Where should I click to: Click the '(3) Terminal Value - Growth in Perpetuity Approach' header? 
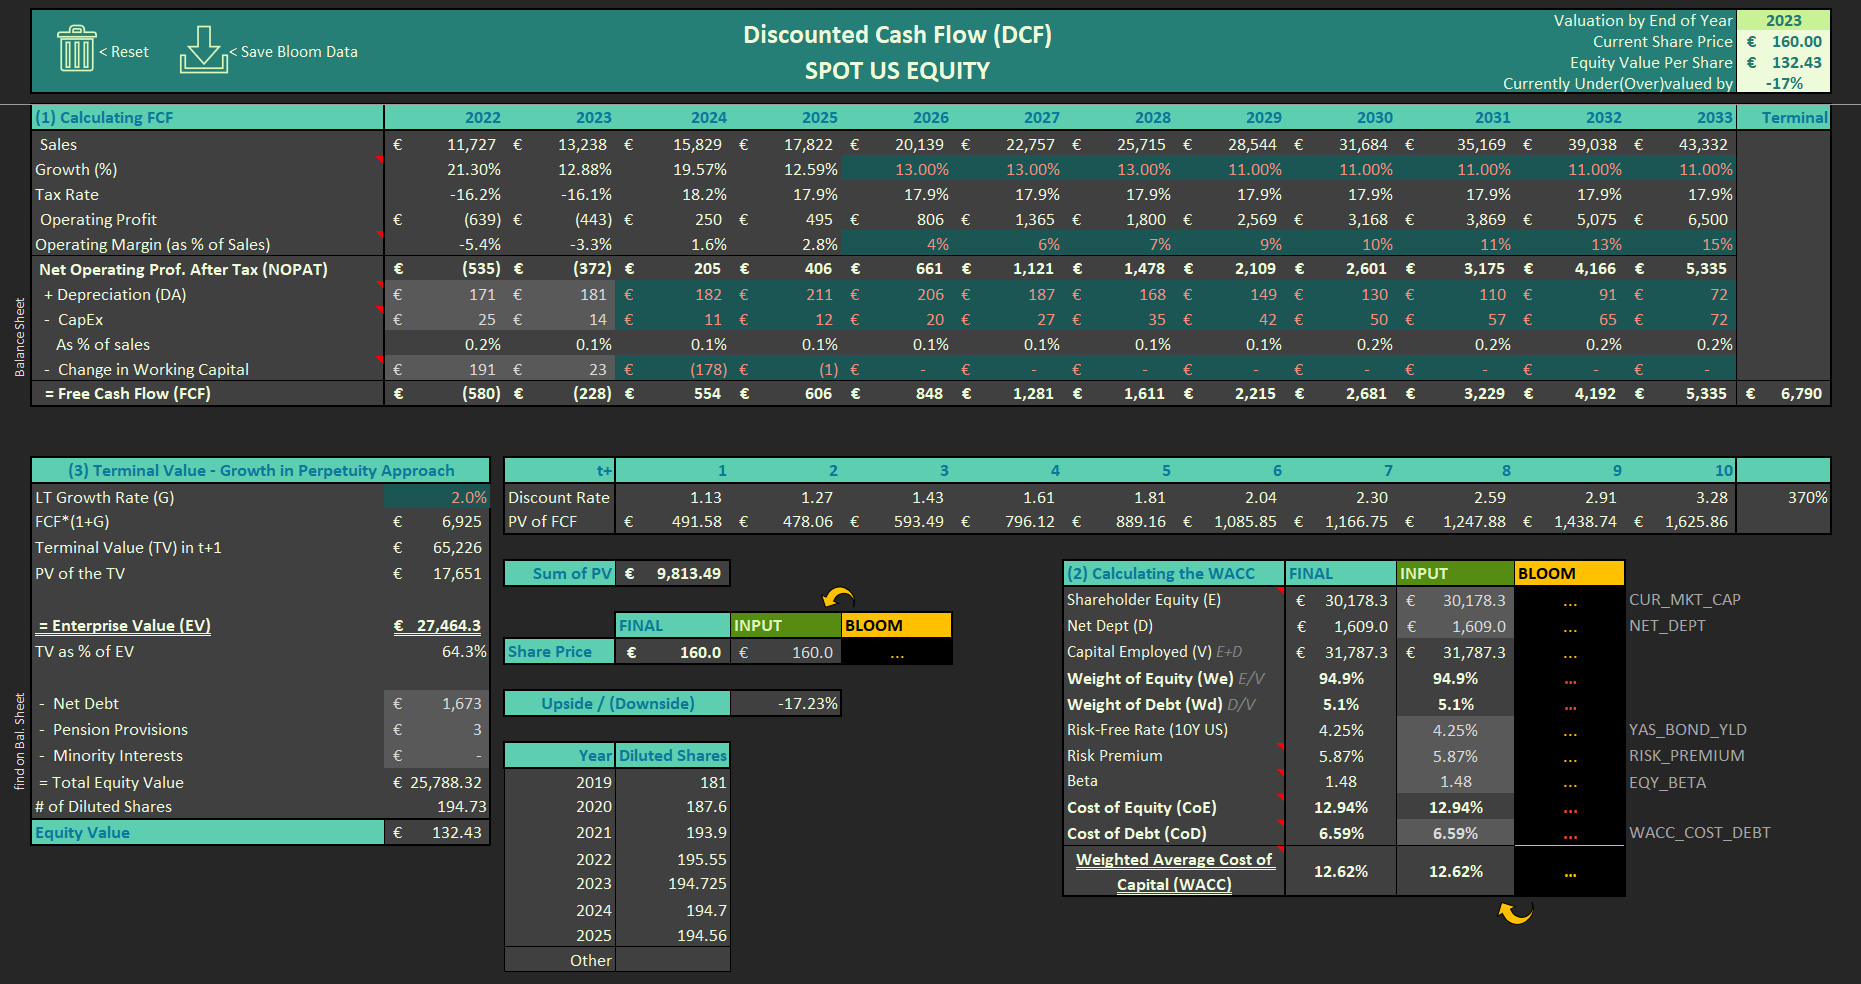(261, 470)
